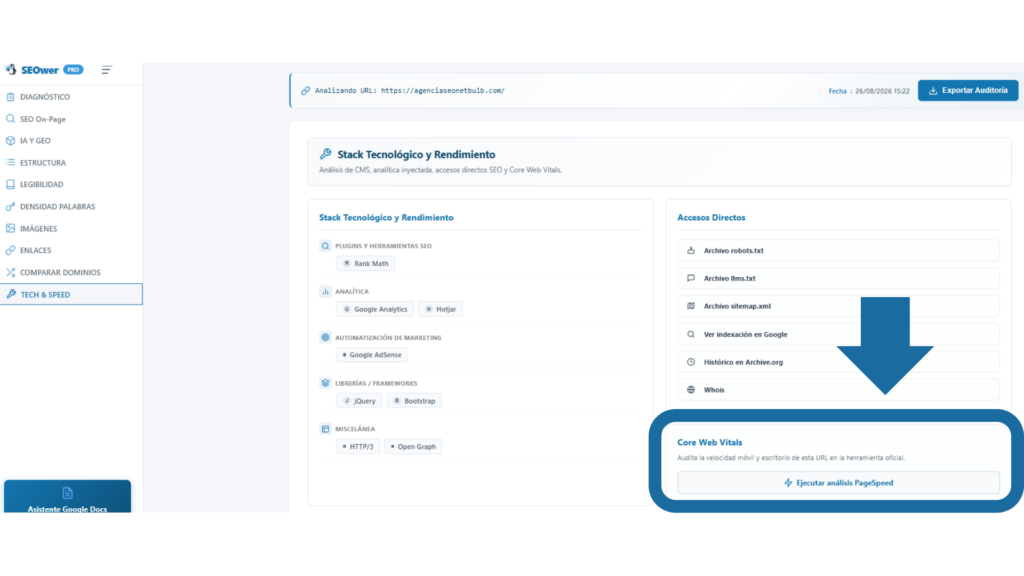The width and height of the screenshot is (1024, 576).
Task: Click the jQuery tag
Action: tap(359, 400)
